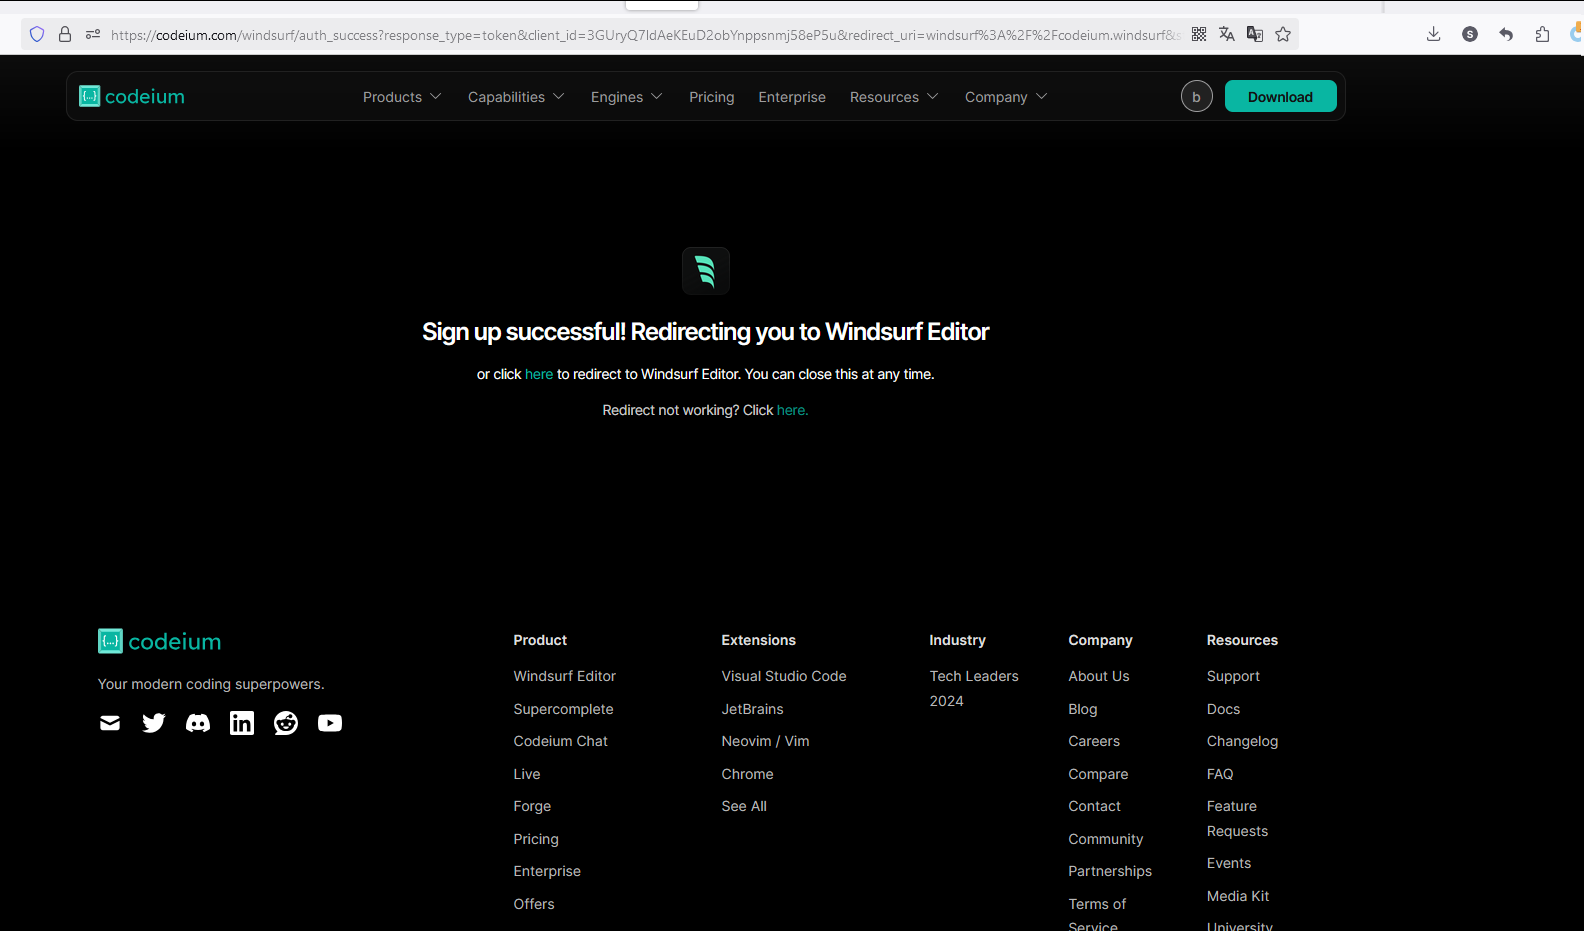
Task: Open the Engines dropdown
Action: click(x=626, y=97)
